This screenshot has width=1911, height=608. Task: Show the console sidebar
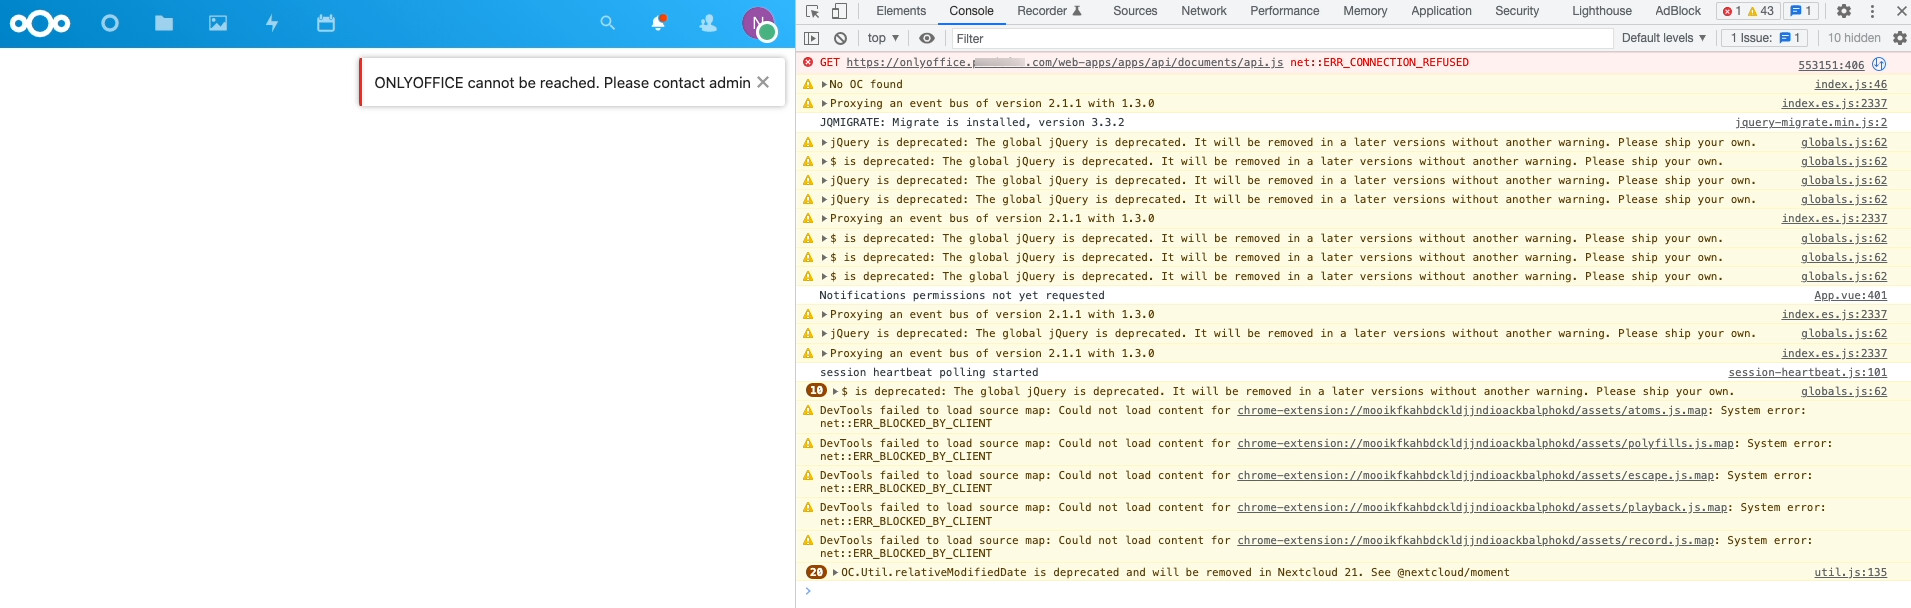pyautogui.click(x=812, y=38)
